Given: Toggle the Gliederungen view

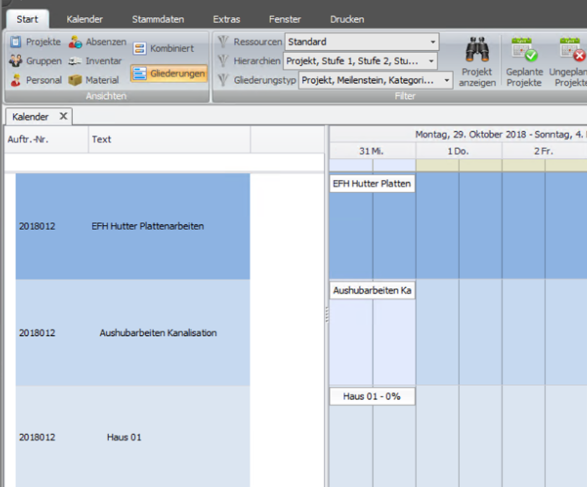Looking at the screenshot, I should click(x=169, y=73).
